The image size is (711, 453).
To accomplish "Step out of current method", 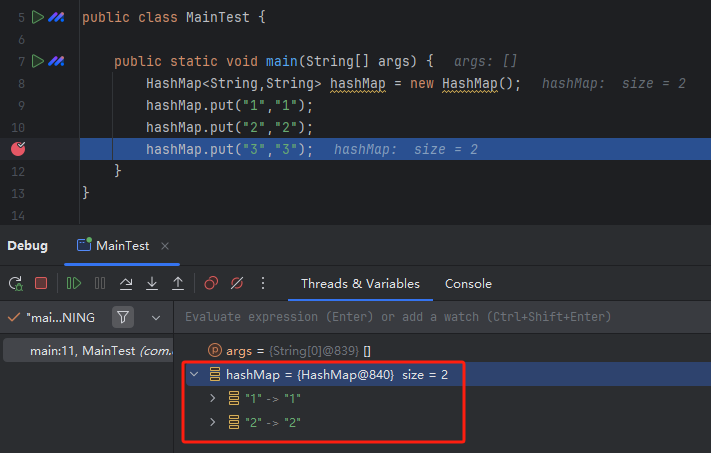I will [178, 284].
